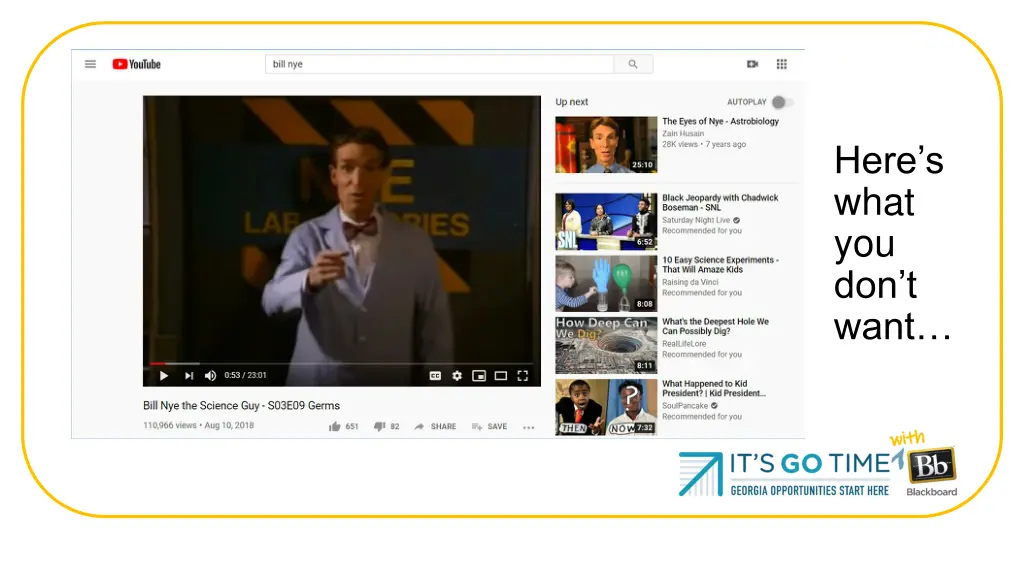Click the '110,966 views' count text
The height and width of the screenshot is (576, 1024).
coord(170,425)
